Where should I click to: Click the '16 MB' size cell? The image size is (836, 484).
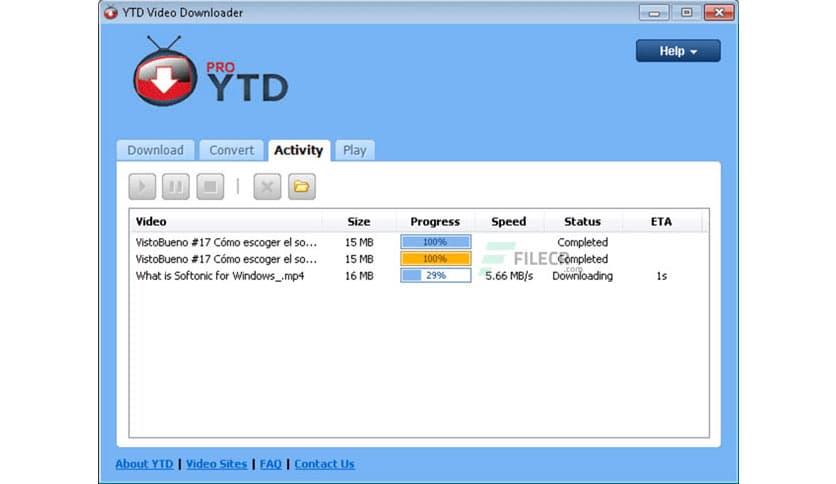point(359,276)
